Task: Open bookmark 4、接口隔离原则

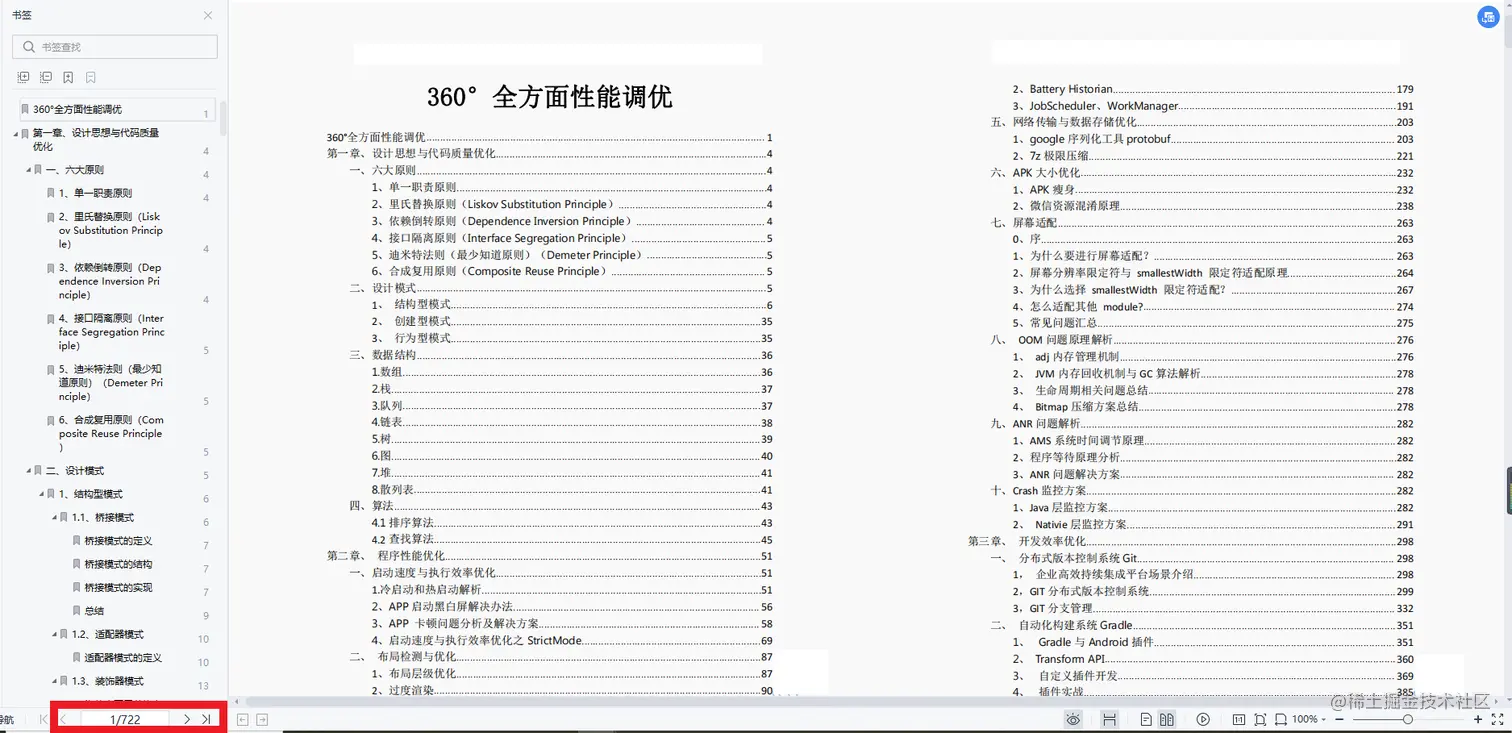Action: click(111, 332)
